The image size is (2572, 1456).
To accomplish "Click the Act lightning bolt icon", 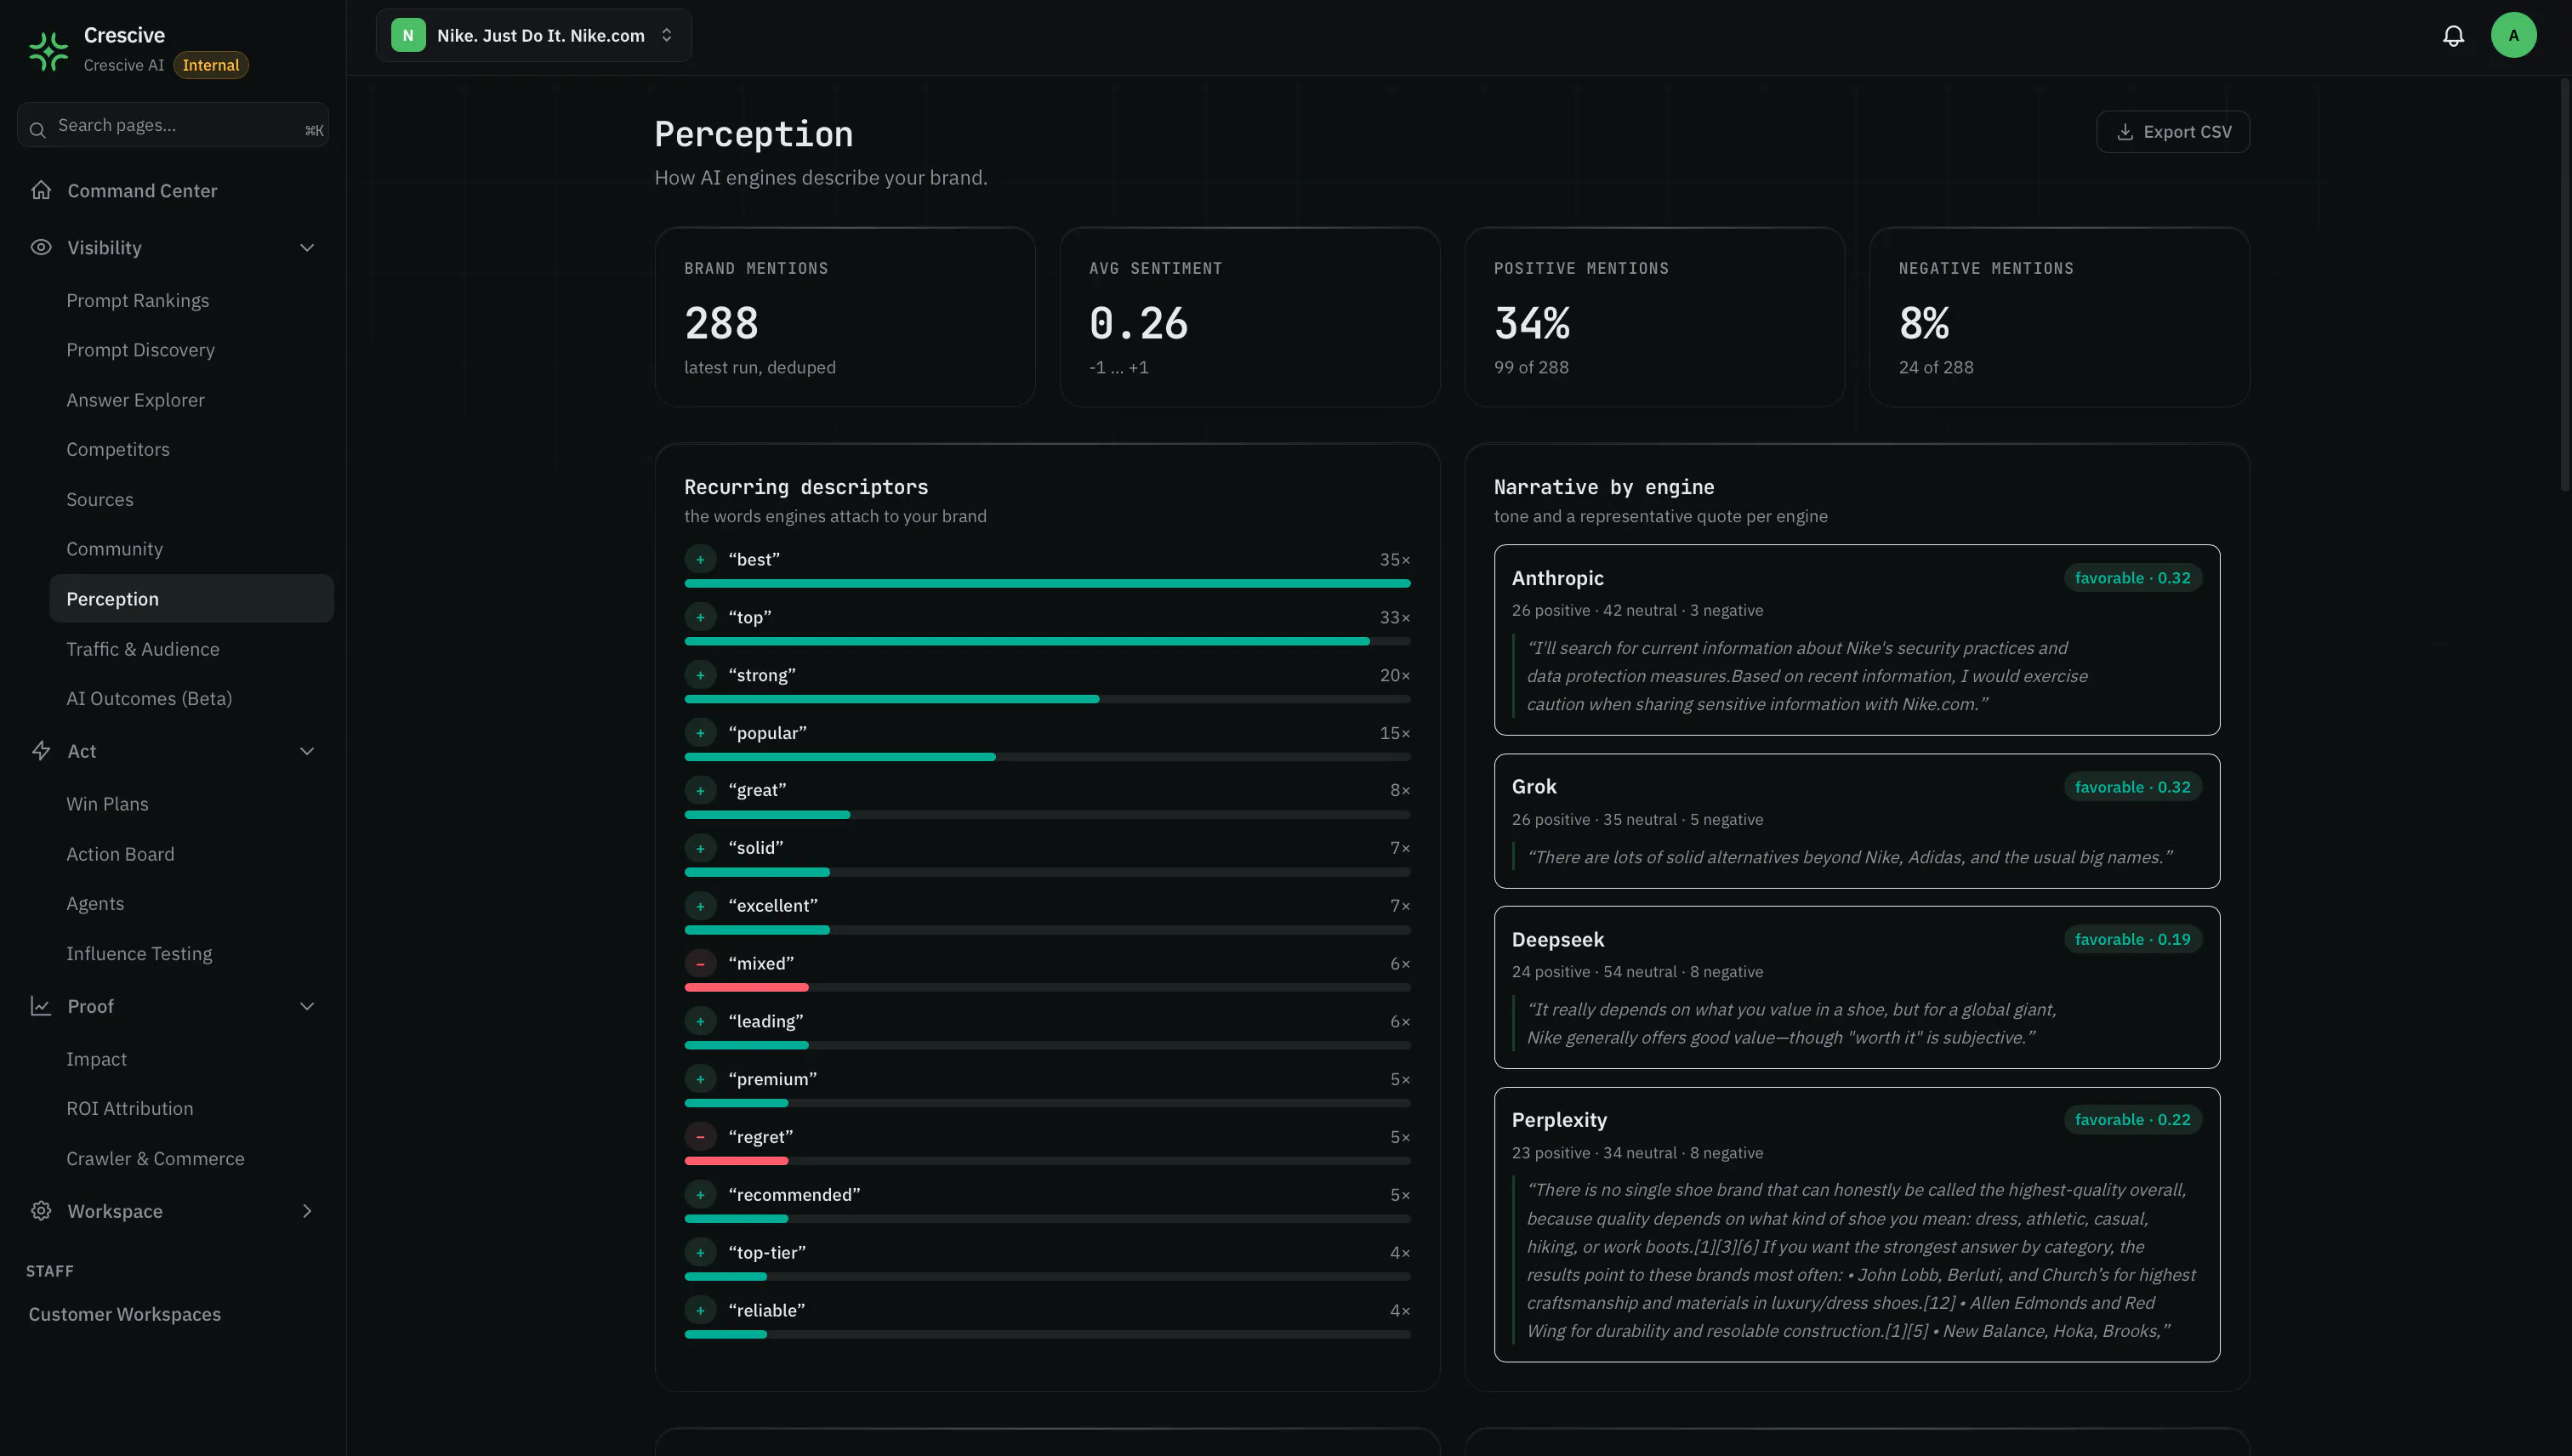I will (x=41, y=751).
